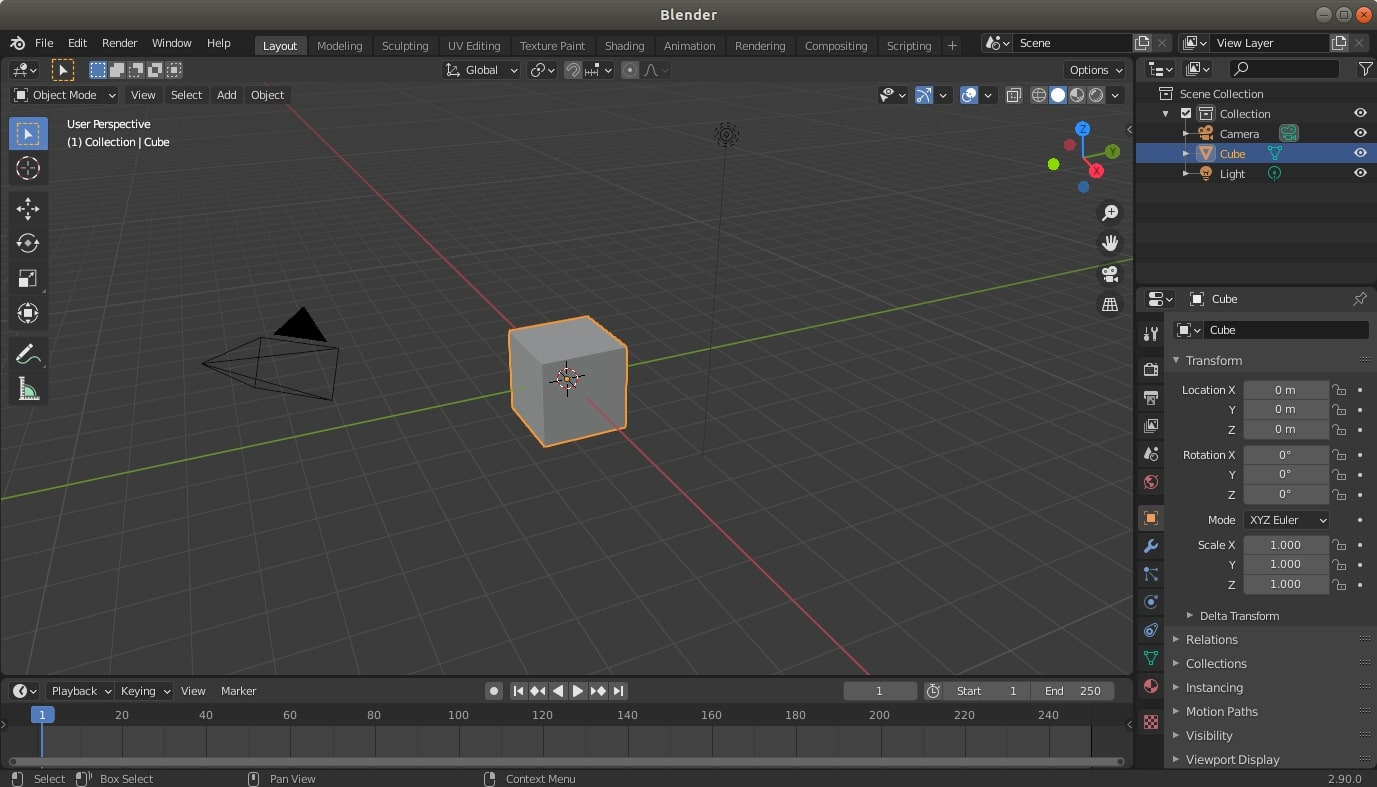Open the Object Mode dropdown
This screenshot has width=1377, height=787.
click(x=65, y=95)
